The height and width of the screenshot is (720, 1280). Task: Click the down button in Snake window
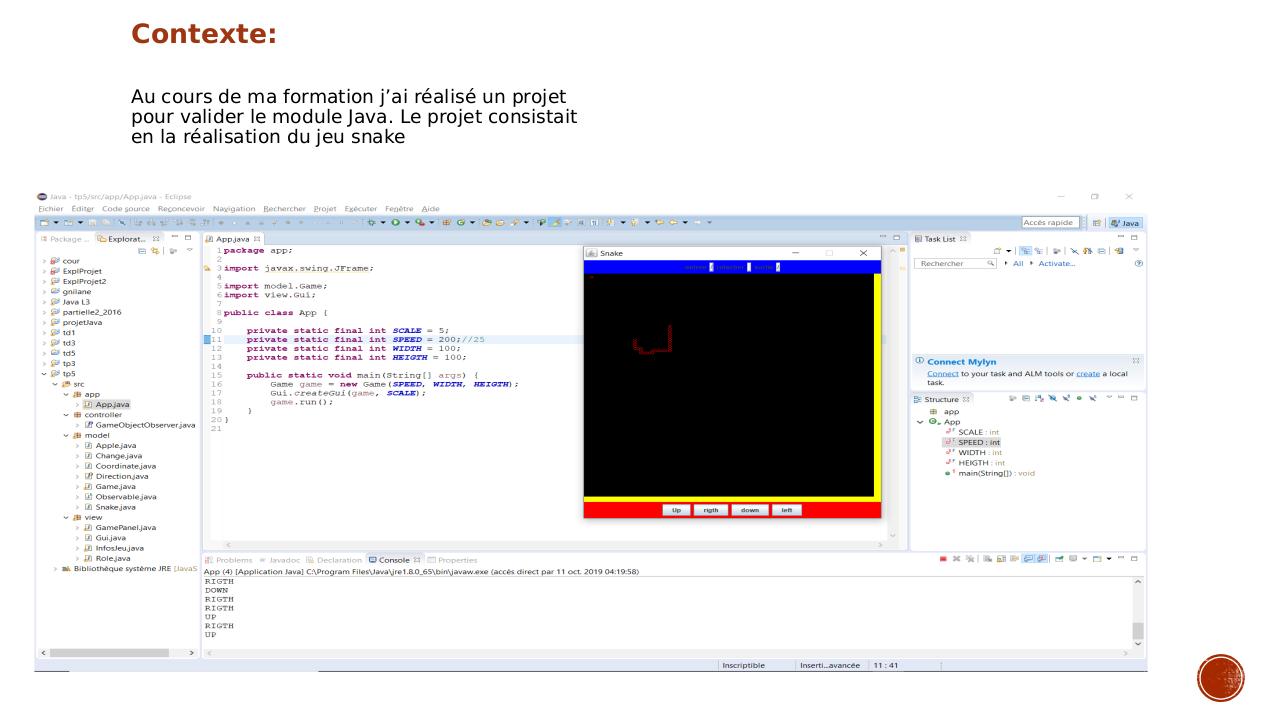pos(750,510)
